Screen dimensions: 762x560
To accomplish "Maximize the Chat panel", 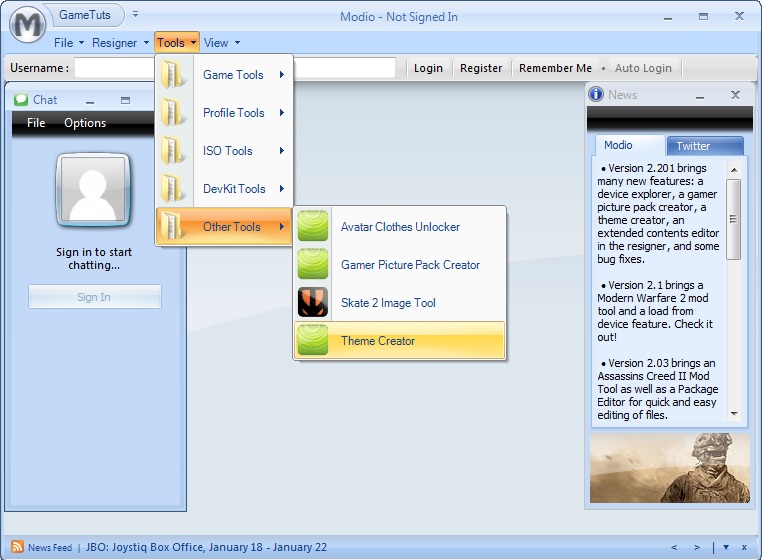I will (x=125, y=100).
